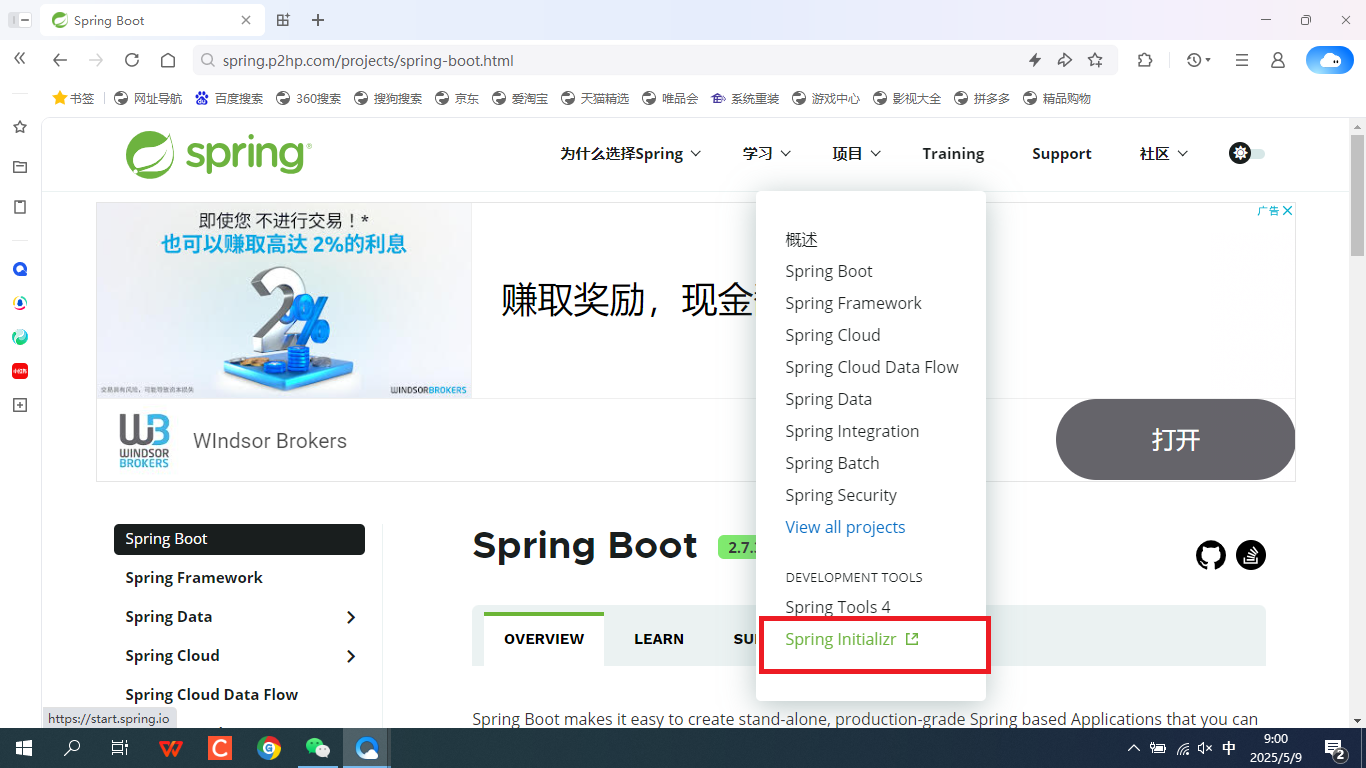Expand Spring Cloud chevron in sidebar
1366x768 pixels.
coord(351,656)
